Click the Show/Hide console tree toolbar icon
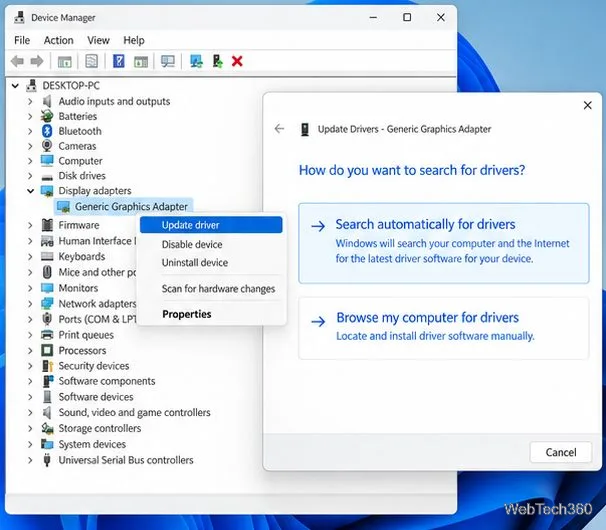Viewport: 606px width, 530px height. pyautogui.click(x=65, y=61)
